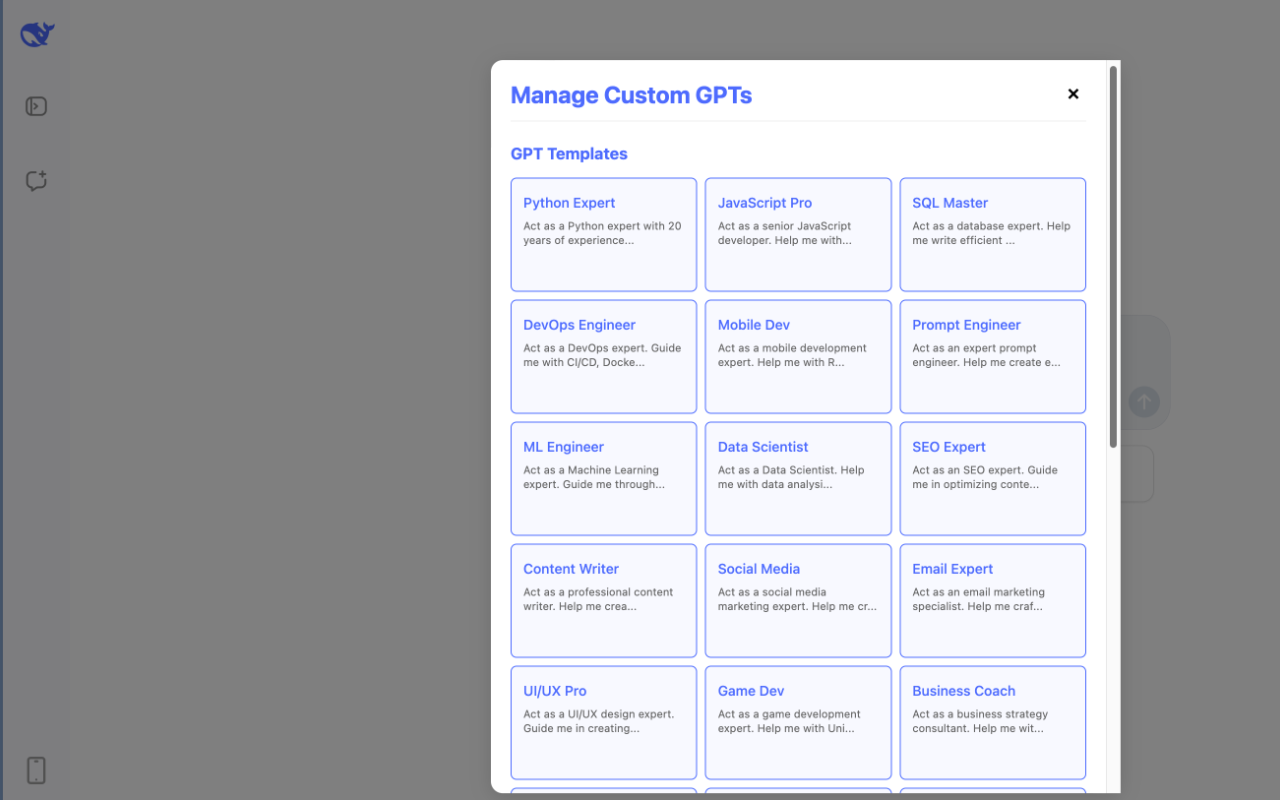Select the Mobile Dev template card
Image resolution: width=1280 pixels, height=800 pixels.
797,356
